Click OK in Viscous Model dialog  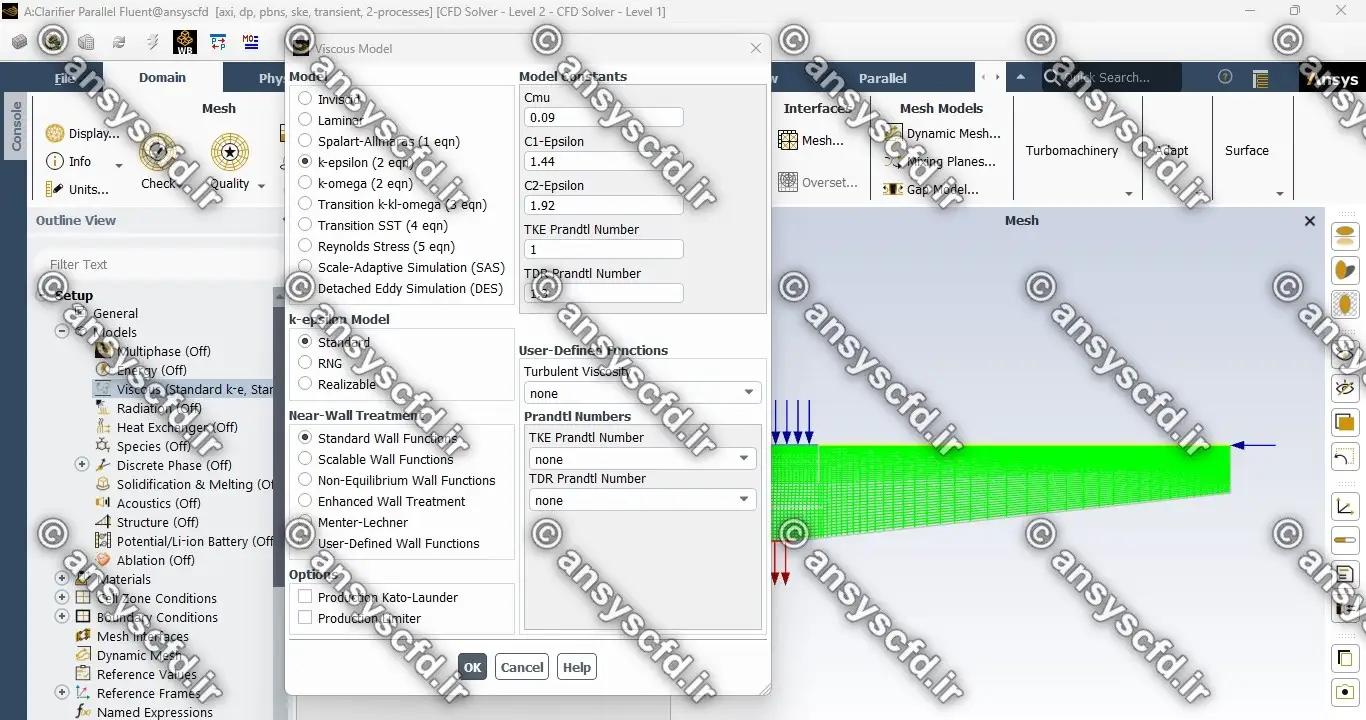pyautogui.click(x=472, y=667)
